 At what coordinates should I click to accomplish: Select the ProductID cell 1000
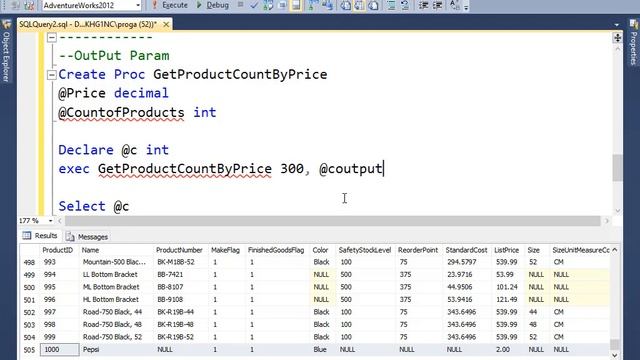[x=60, y=350]
